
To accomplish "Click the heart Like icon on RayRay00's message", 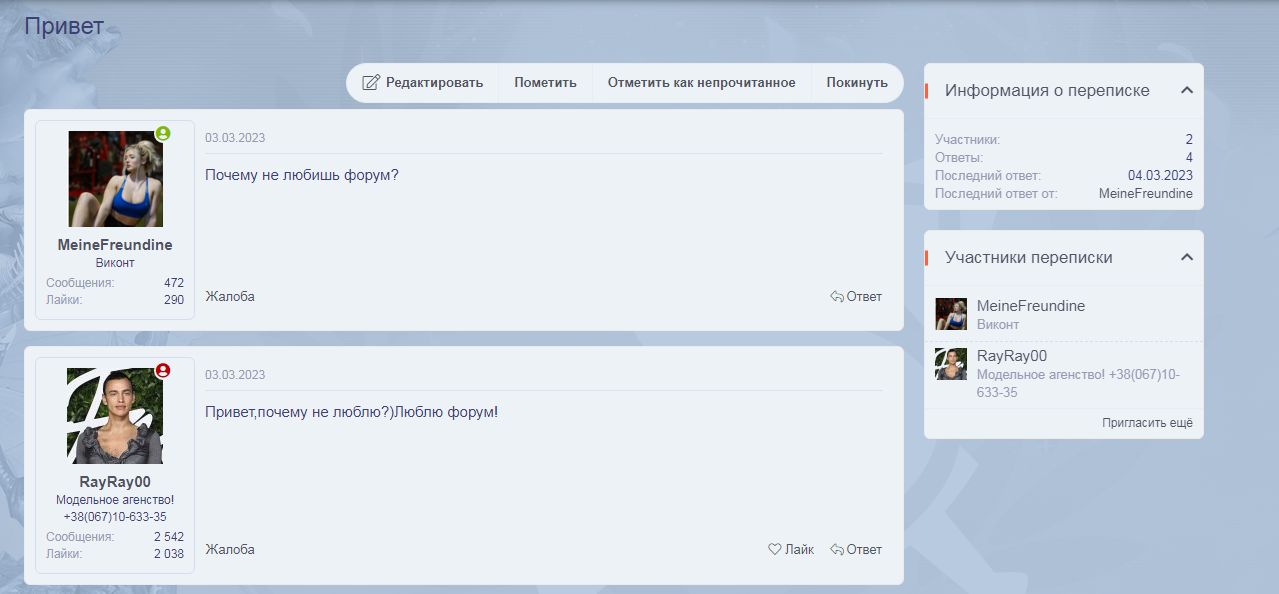I will (x=774, y=549).
